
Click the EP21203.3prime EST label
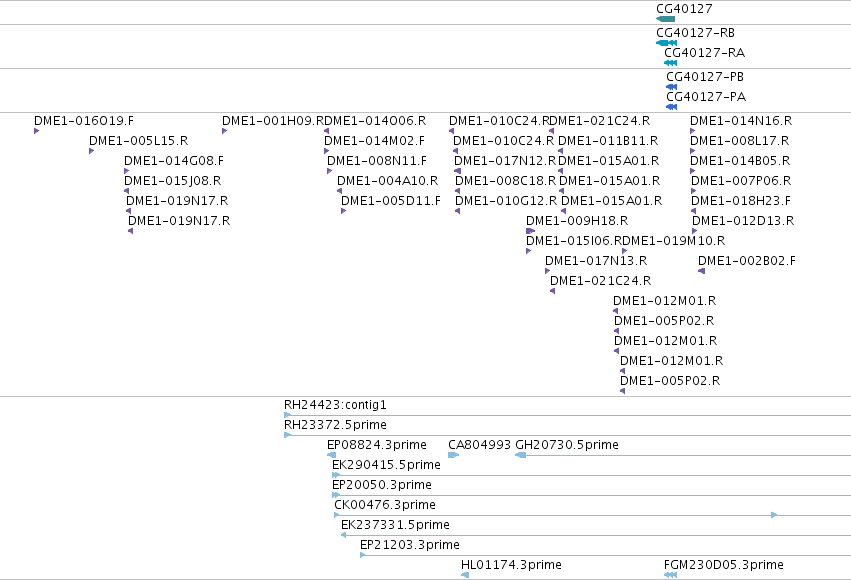(x=410, y=545)
